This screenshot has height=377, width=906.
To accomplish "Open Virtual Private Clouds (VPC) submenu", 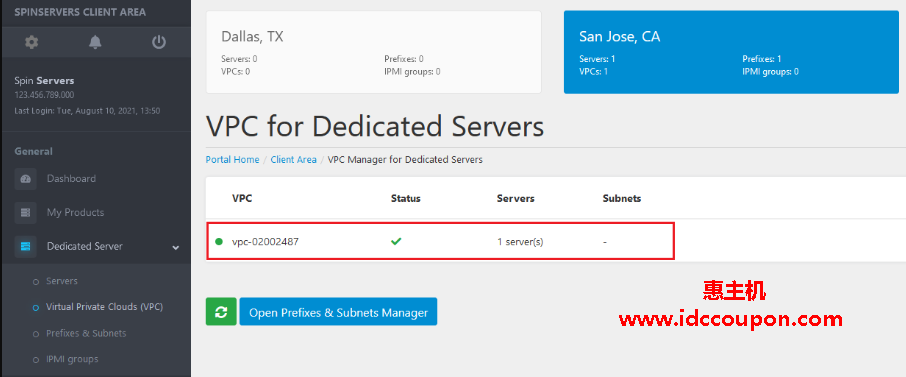I will (105, 306).
